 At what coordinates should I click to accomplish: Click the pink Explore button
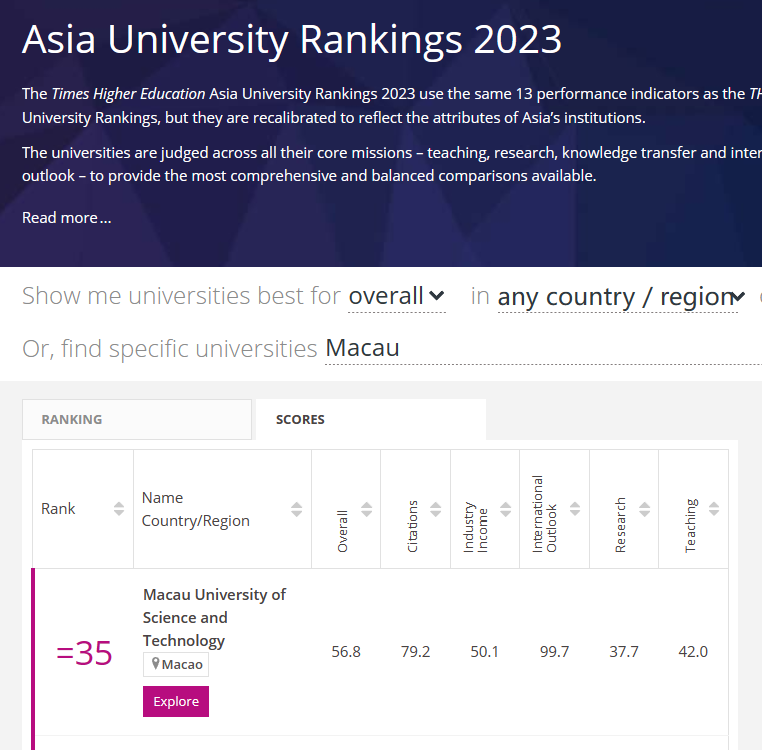pyautogui.click(x=176, y=701)
